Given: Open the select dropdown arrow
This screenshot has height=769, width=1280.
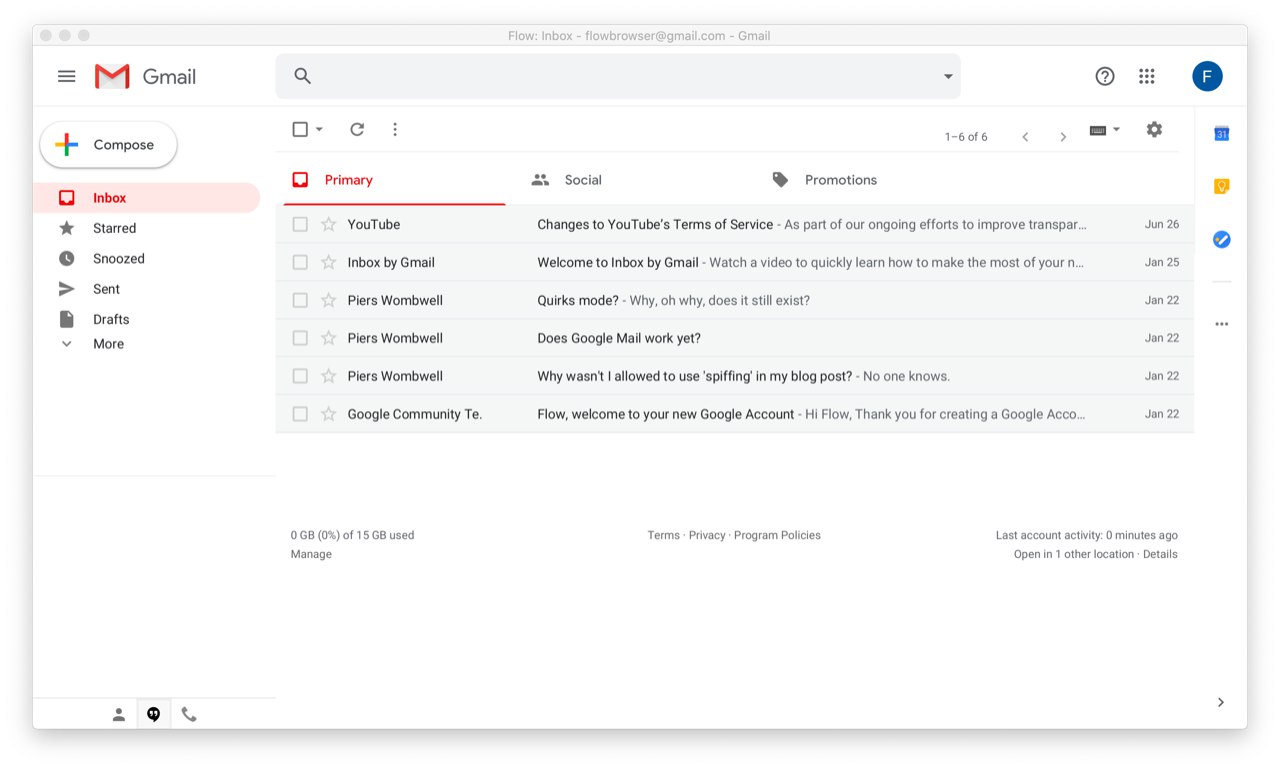Looking at the screenshot, I should coord(319,129).
